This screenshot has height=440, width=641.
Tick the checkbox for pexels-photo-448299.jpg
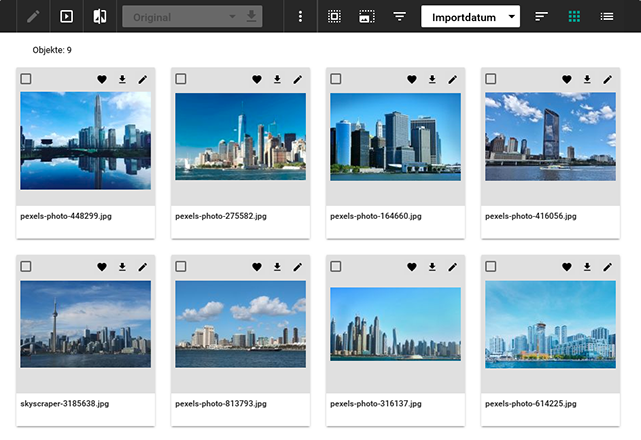pyautogui.click(x=26, y=79)
